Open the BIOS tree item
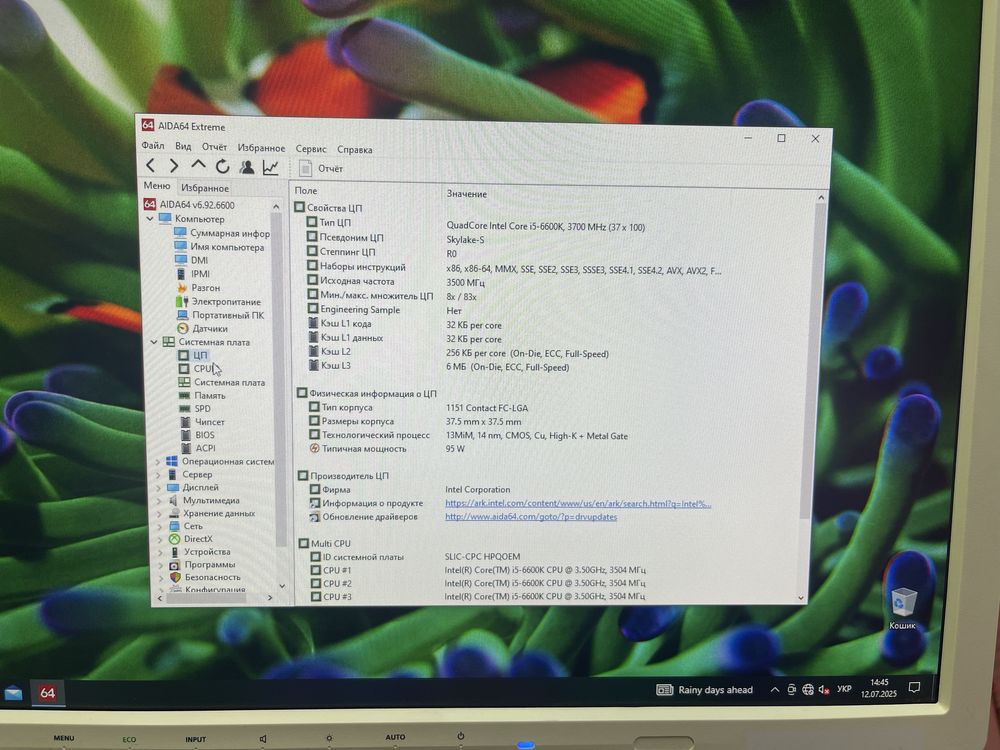 [198, 435]
